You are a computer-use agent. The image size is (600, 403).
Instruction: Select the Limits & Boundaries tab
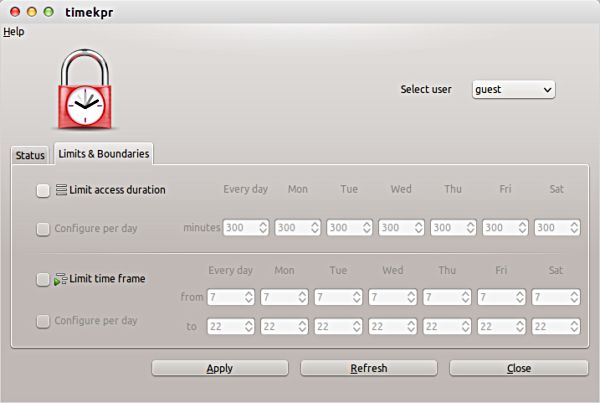point(104,154)
